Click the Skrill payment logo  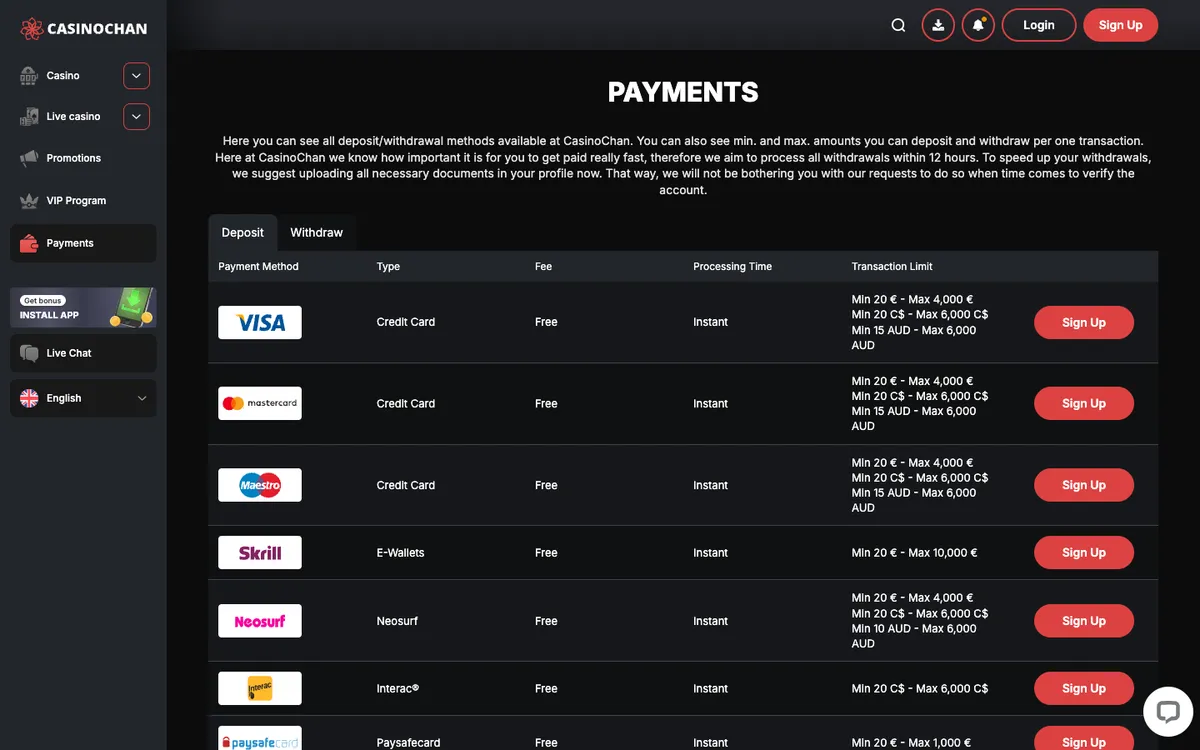(x=260, y=552)
